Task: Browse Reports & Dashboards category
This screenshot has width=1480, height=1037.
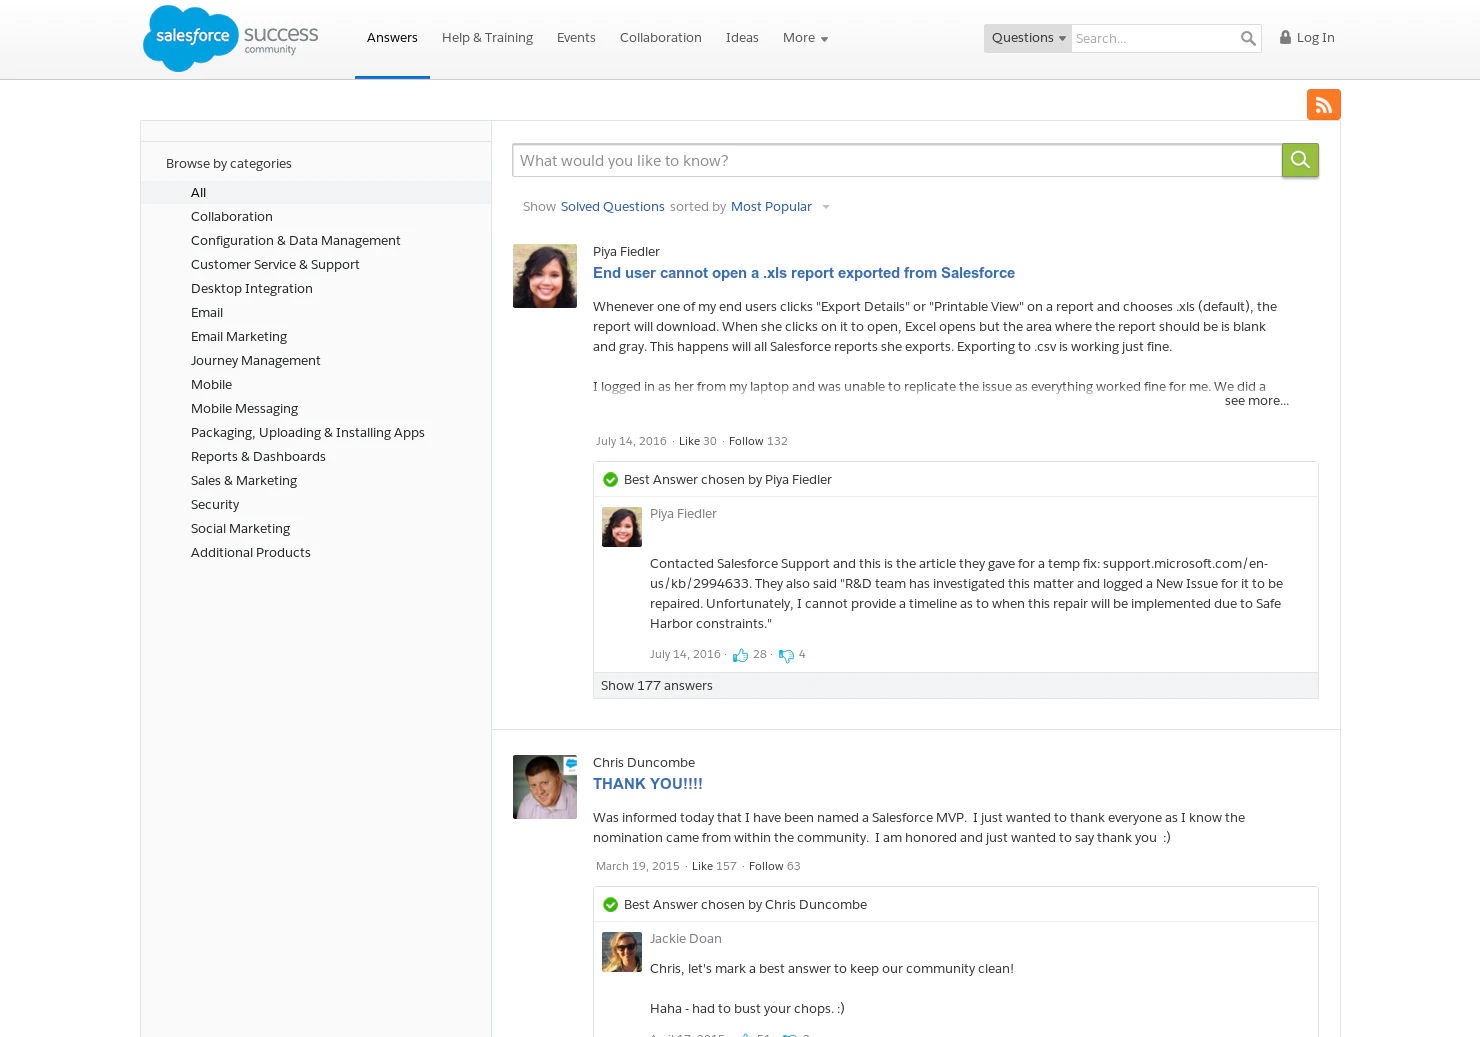Action: (x=258, y=457)
